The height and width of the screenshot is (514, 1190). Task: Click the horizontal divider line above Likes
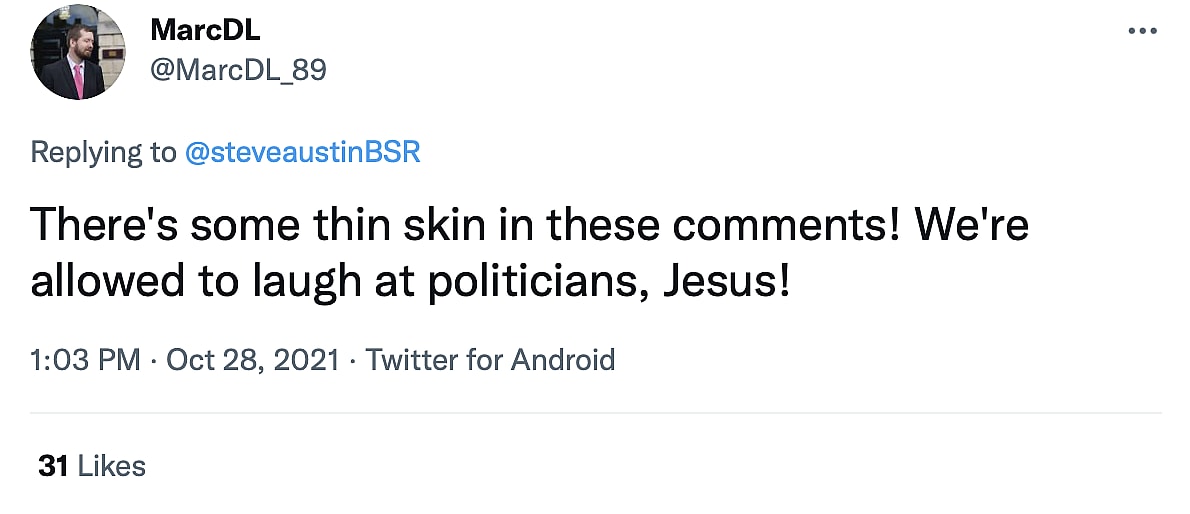pyautogui.click(x=595, y=412)
